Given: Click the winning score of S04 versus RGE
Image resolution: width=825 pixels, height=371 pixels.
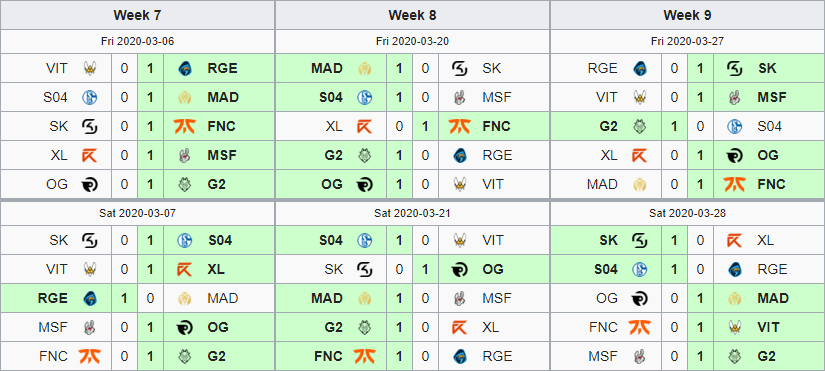Looking at the screenshot, I should pos(674,269).
